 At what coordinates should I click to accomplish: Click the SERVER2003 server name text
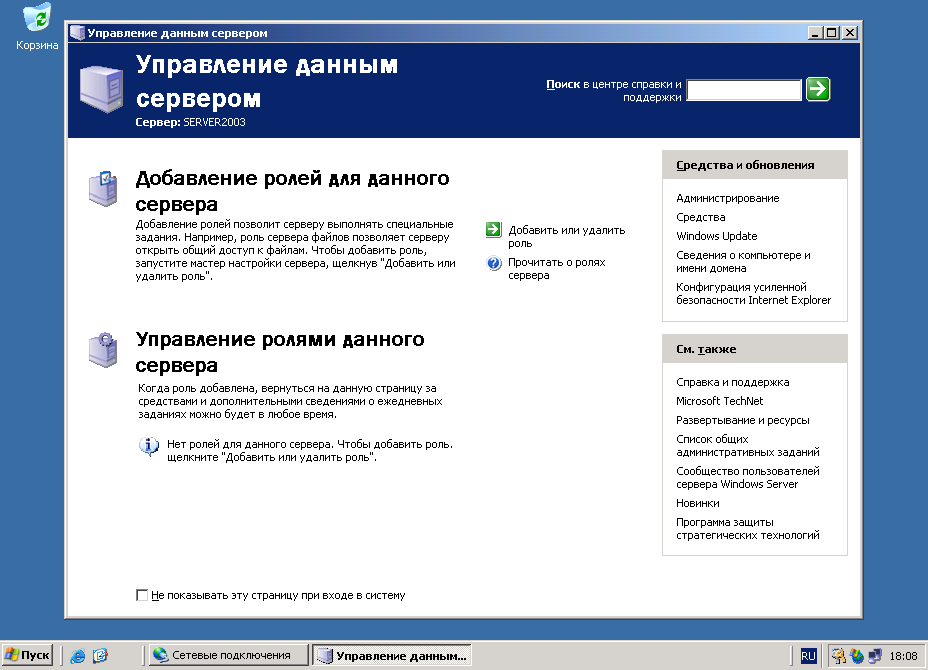coord(214,122)
